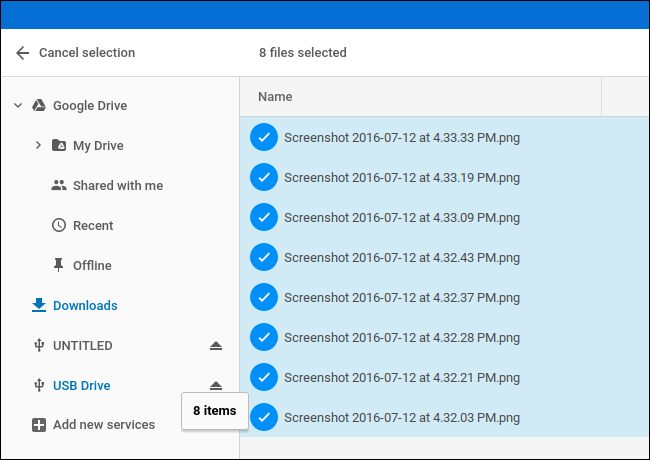
Task: Uncheck Screenshot at 4.33.33 PM file
Action: coord(263,137)
